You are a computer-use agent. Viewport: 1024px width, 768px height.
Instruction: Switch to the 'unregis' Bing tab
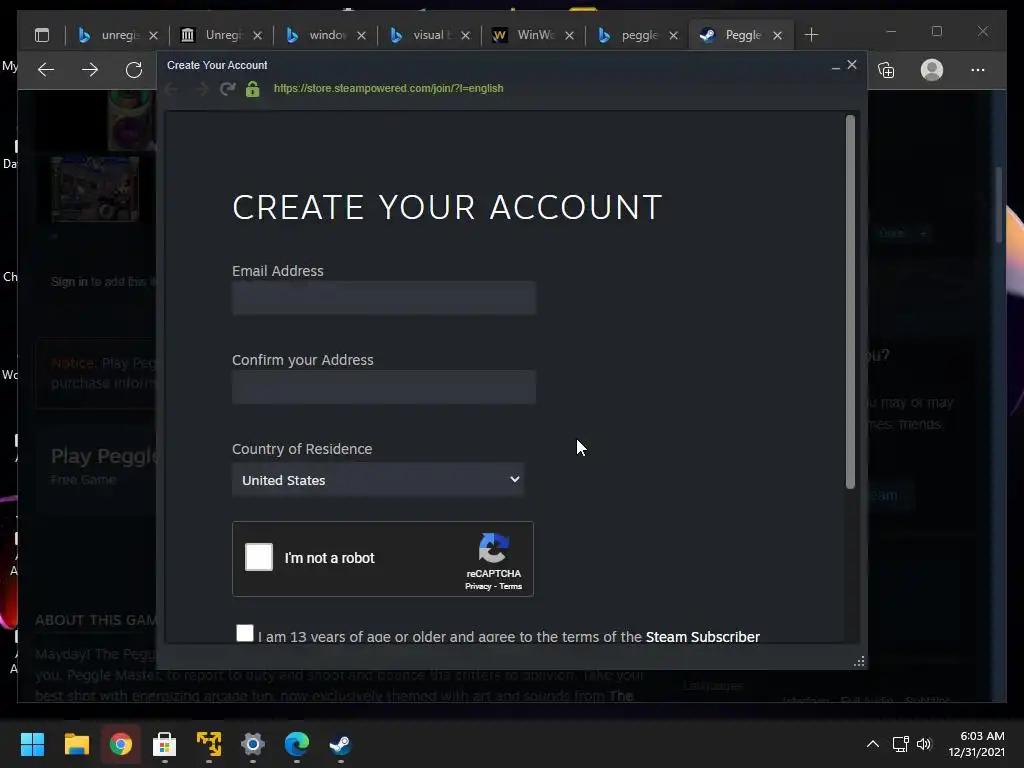(x=108, y=35)
